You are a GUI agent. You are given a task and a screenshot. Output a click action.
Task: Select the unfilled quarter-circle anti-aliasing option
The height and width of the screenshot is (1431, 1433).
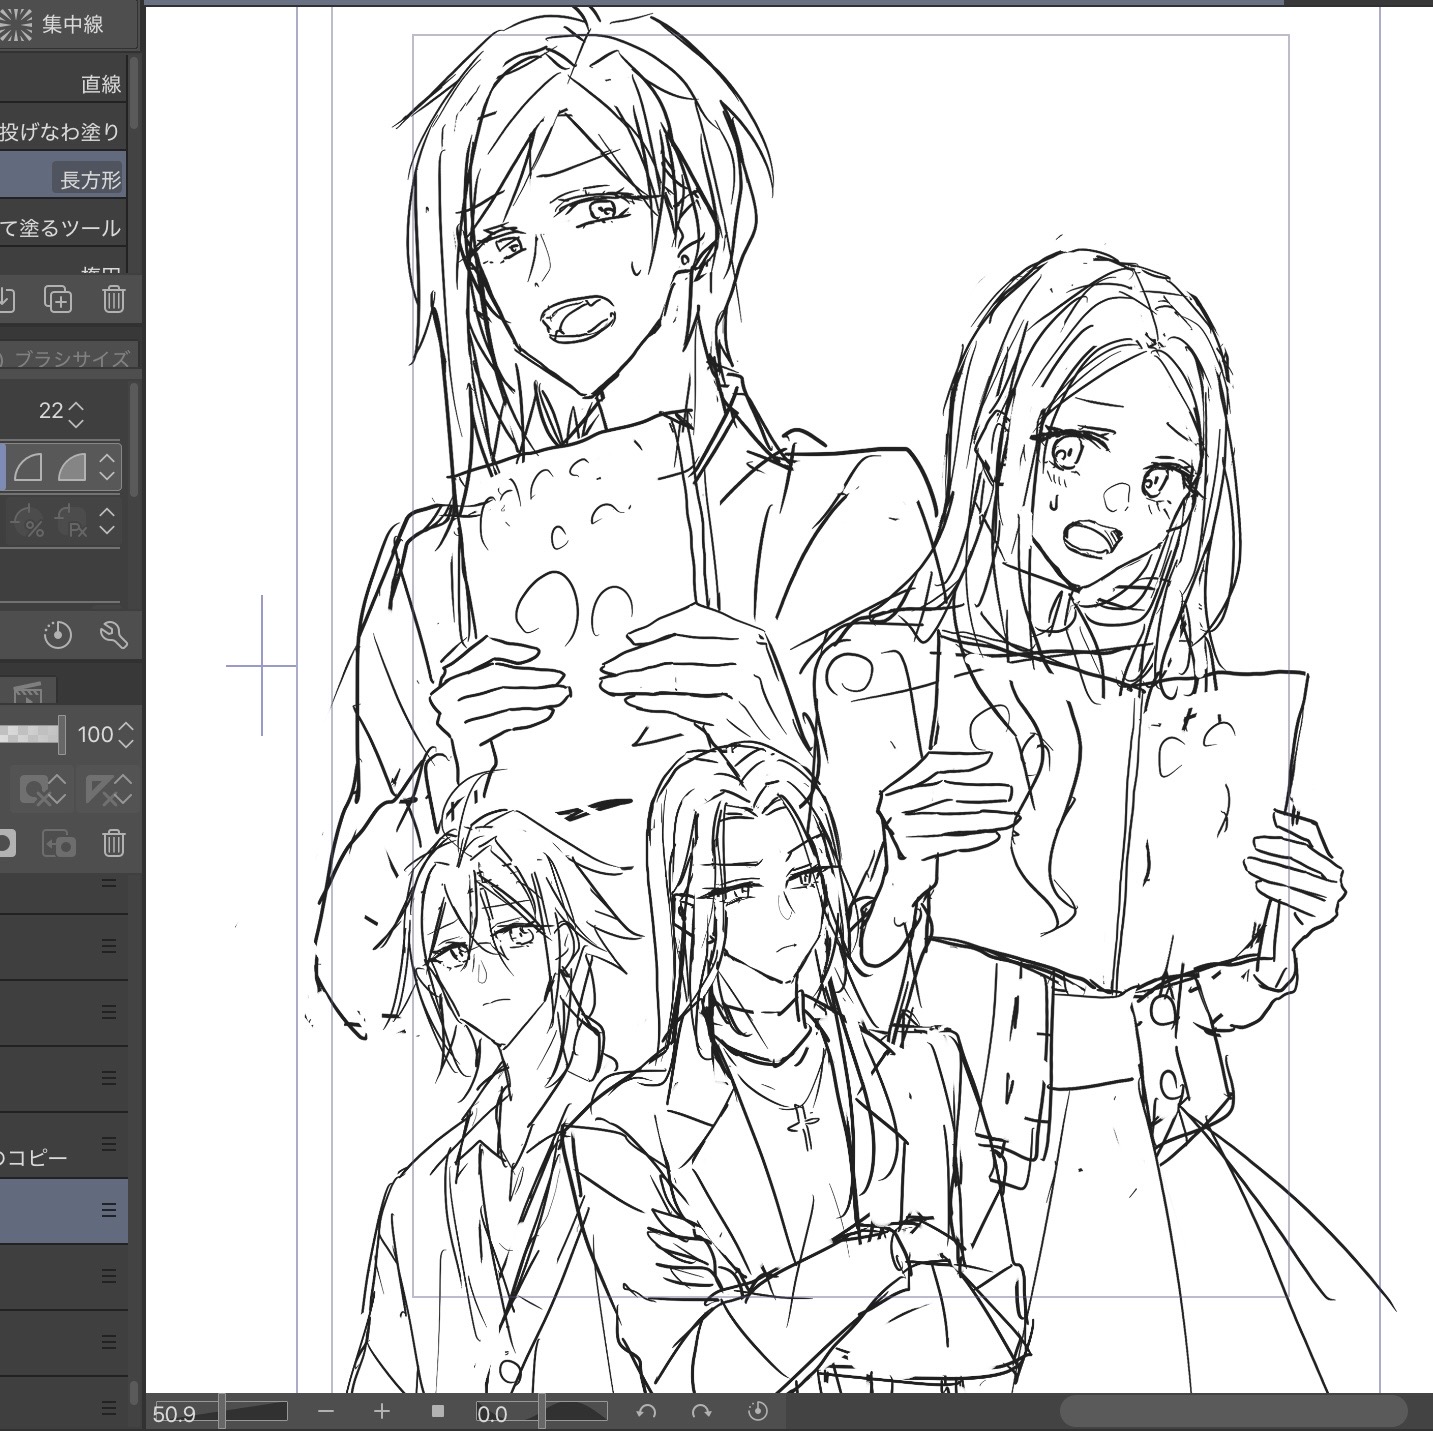click(28, 467)
